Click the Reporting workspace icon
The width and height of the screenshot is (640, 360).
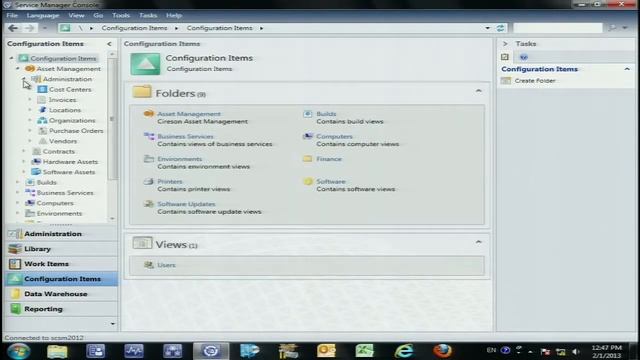(x=15, y=309)
